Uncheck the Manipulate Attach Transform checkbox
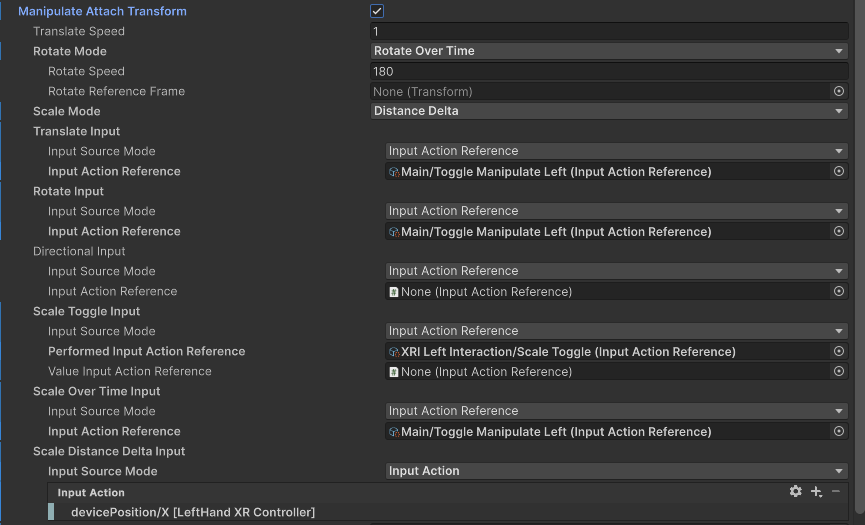This screenshot has height=525, width=865. coord(377,11)
